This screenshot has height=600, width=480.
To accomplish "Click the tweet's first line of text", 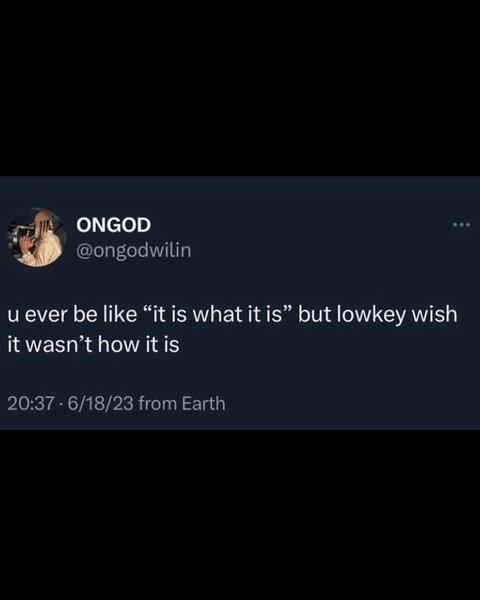I will point(232,315).
